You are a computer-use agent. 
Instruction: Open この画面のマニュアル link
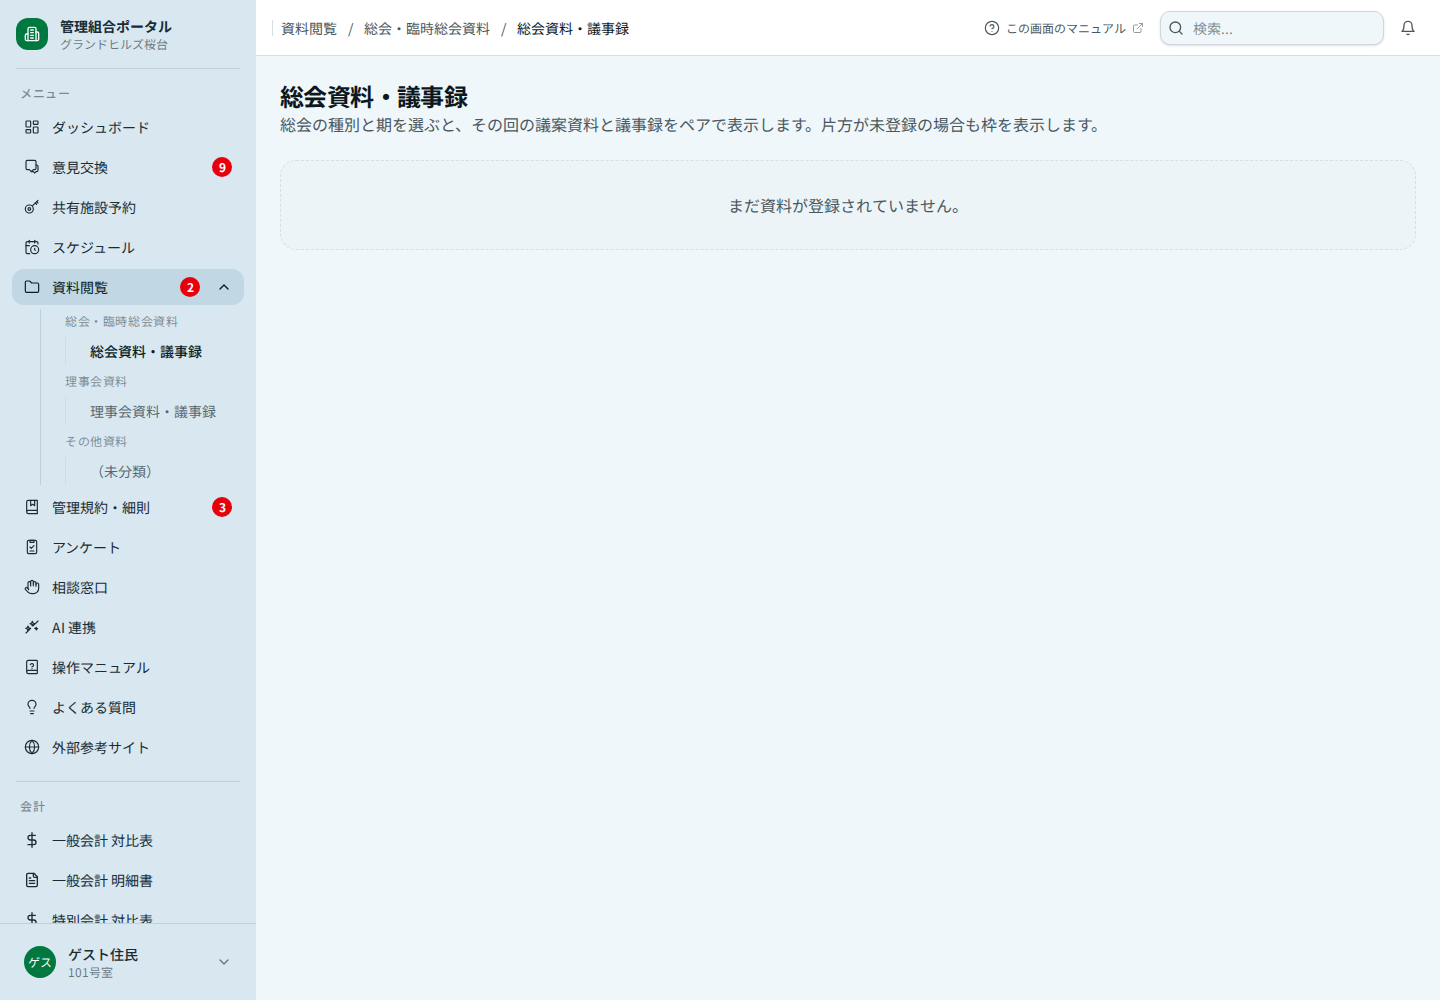tap(1064, 28)
